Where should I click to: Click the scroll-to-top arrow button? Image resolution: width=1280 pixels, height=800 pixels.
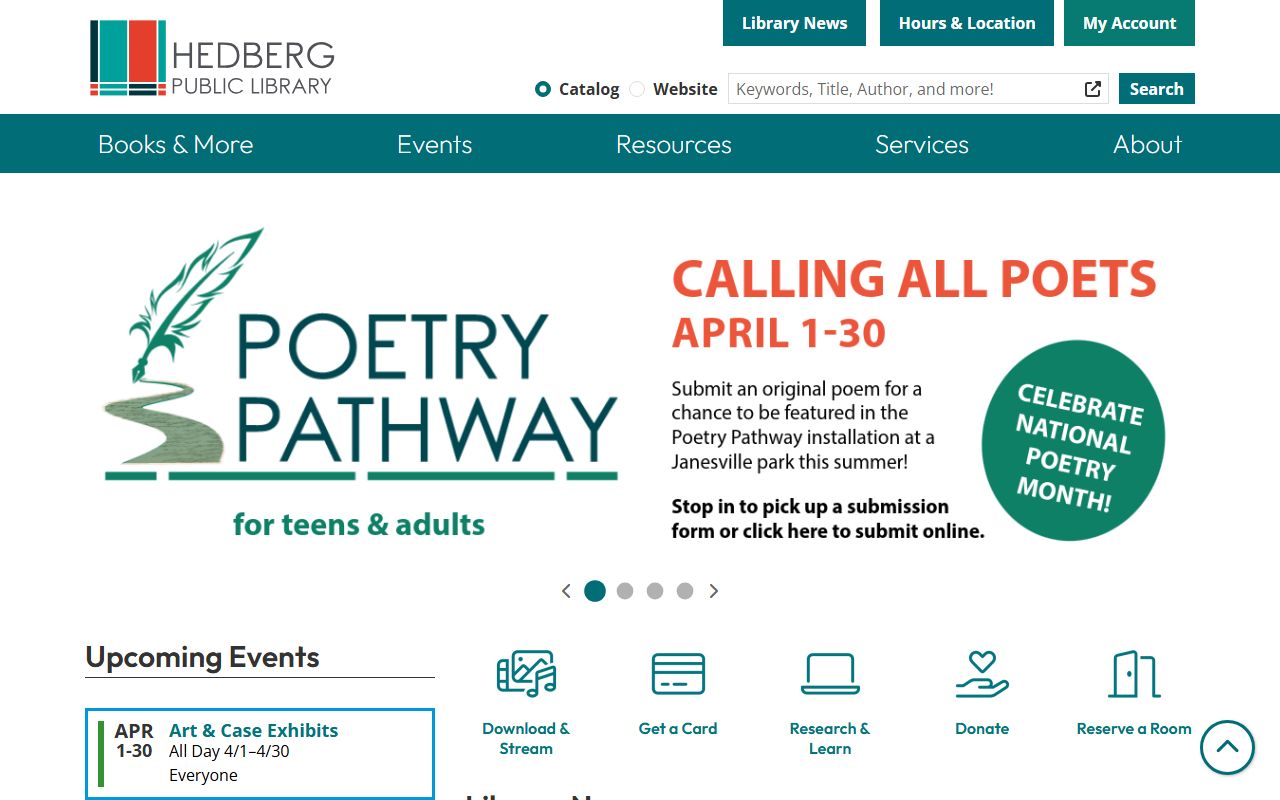[x=1227, y=747]
